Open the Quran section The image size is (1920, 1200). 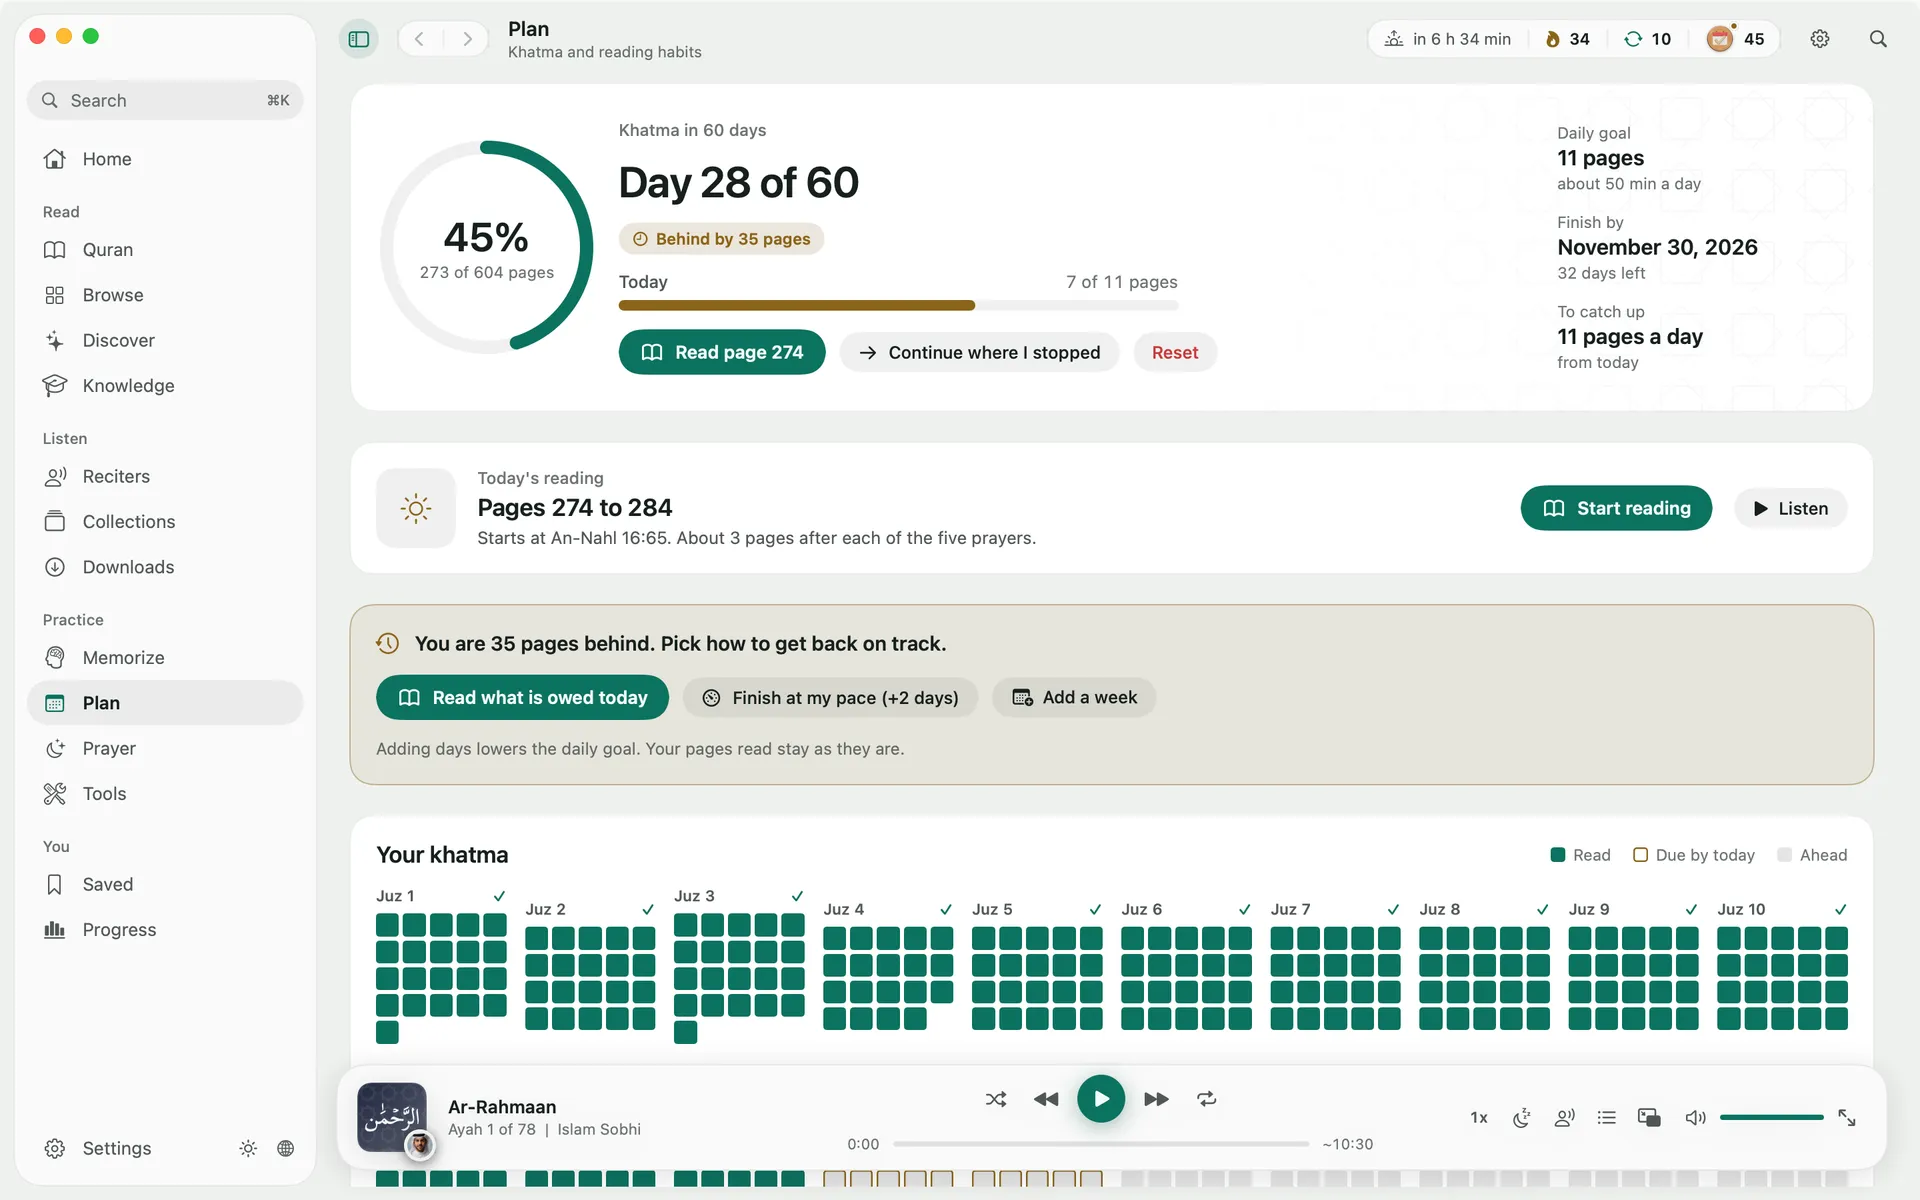165,250
